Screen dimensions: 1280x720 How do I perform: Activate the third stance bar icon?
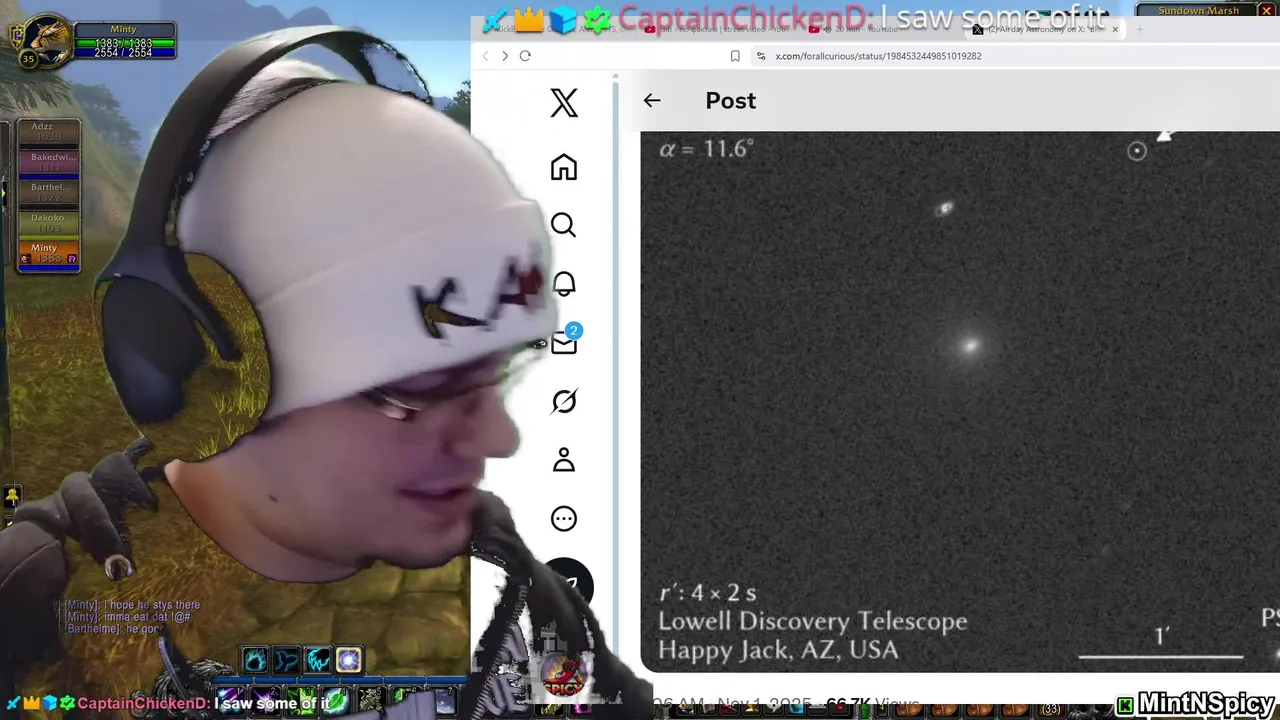click(318, 660)
